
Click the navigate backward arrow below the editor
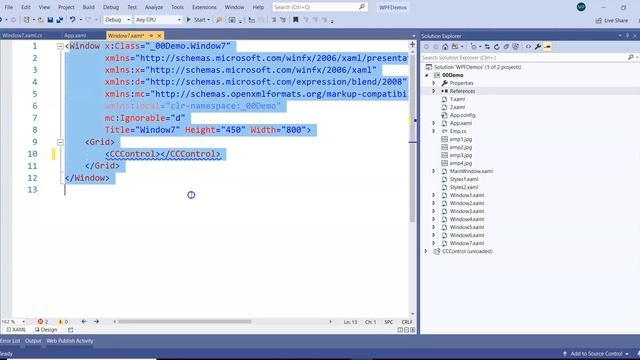click(84, 322)
